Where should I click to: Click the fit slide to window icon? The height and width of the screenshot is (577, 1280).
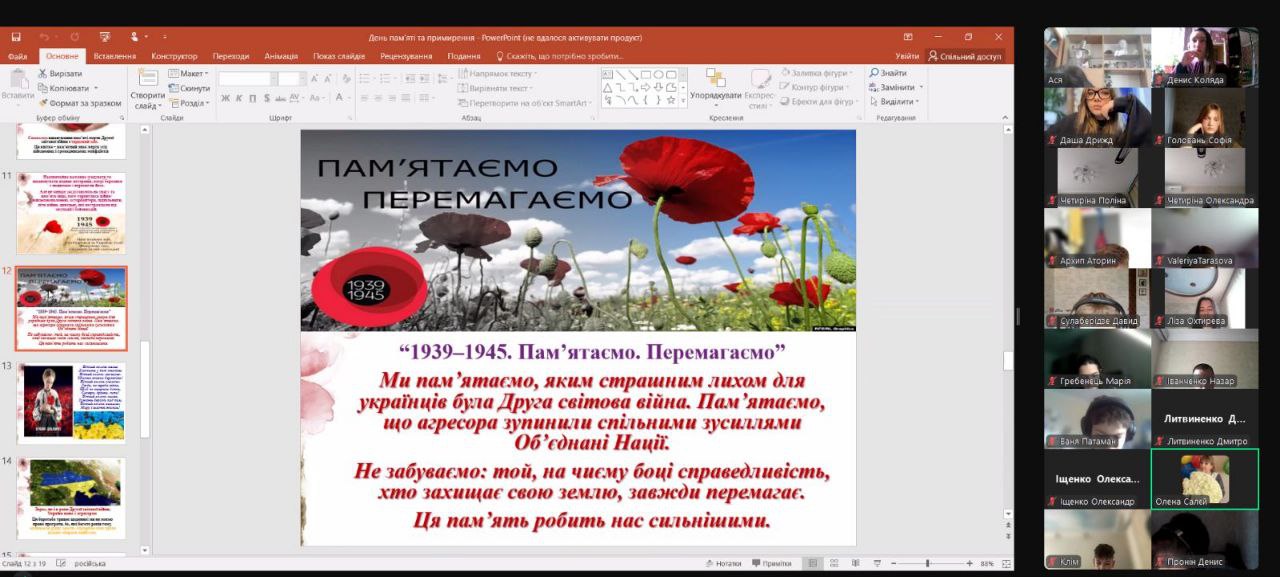[1001, 563]
